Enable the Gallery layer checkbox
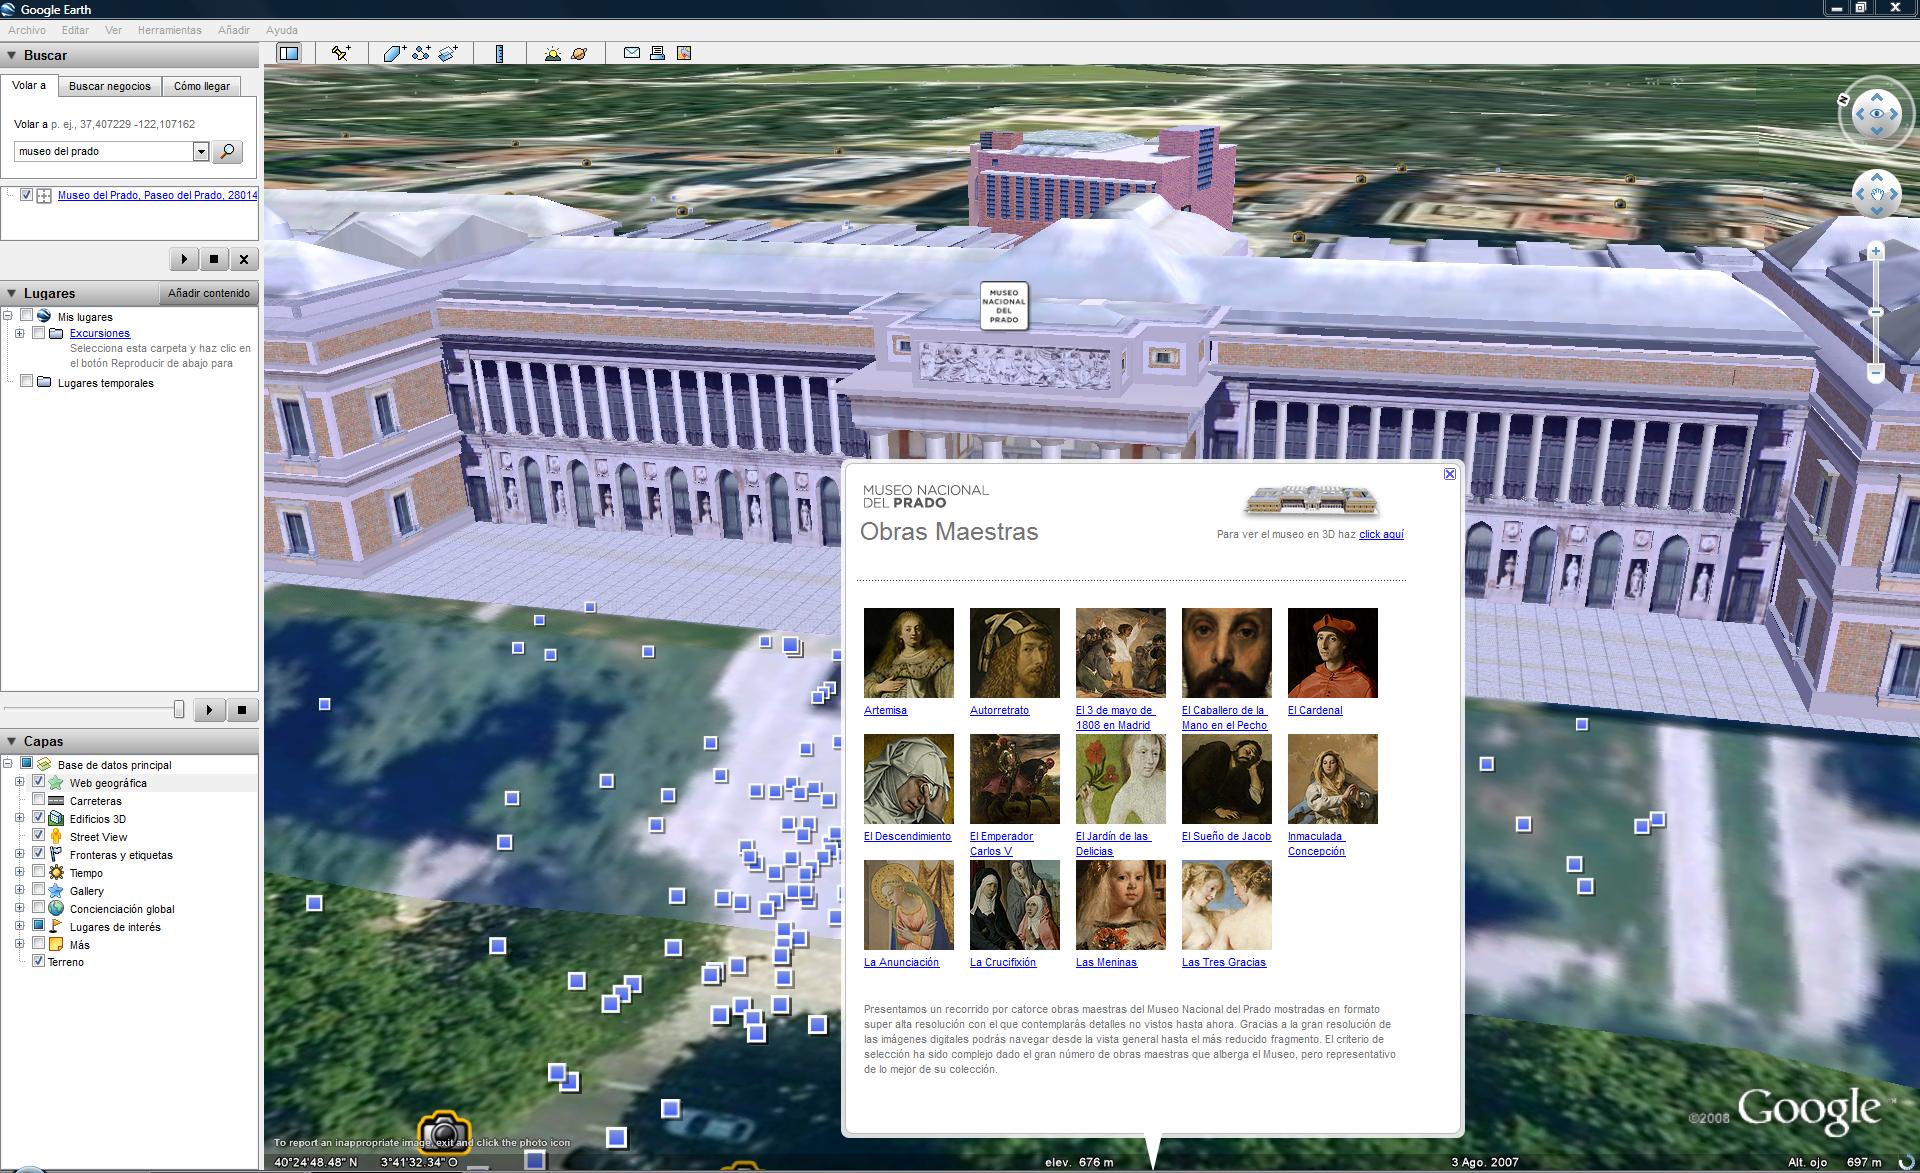1920x1173 pixels. click(x=38, y=890)
